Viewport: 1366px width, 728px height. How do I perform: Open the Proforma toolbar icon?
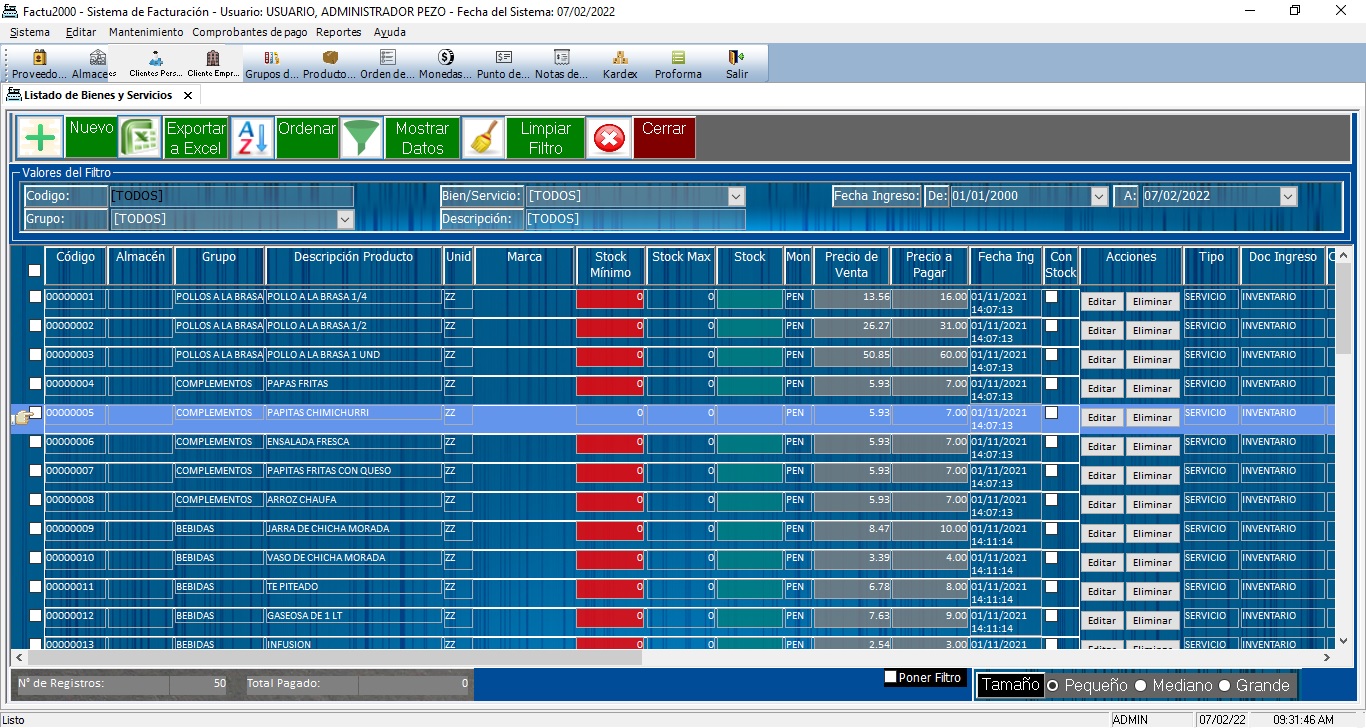(x=678, y=64)
